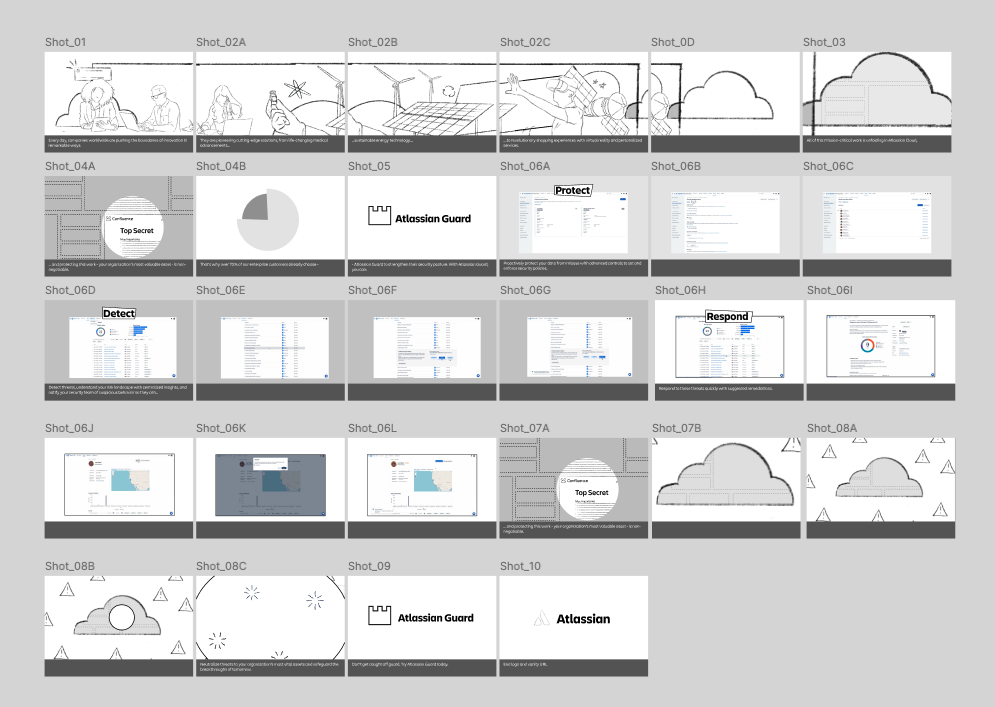Viewport: 995px width, 707px height.
Task: Click the circular progress ring in Shot_06H
Action: pos(706,331)
